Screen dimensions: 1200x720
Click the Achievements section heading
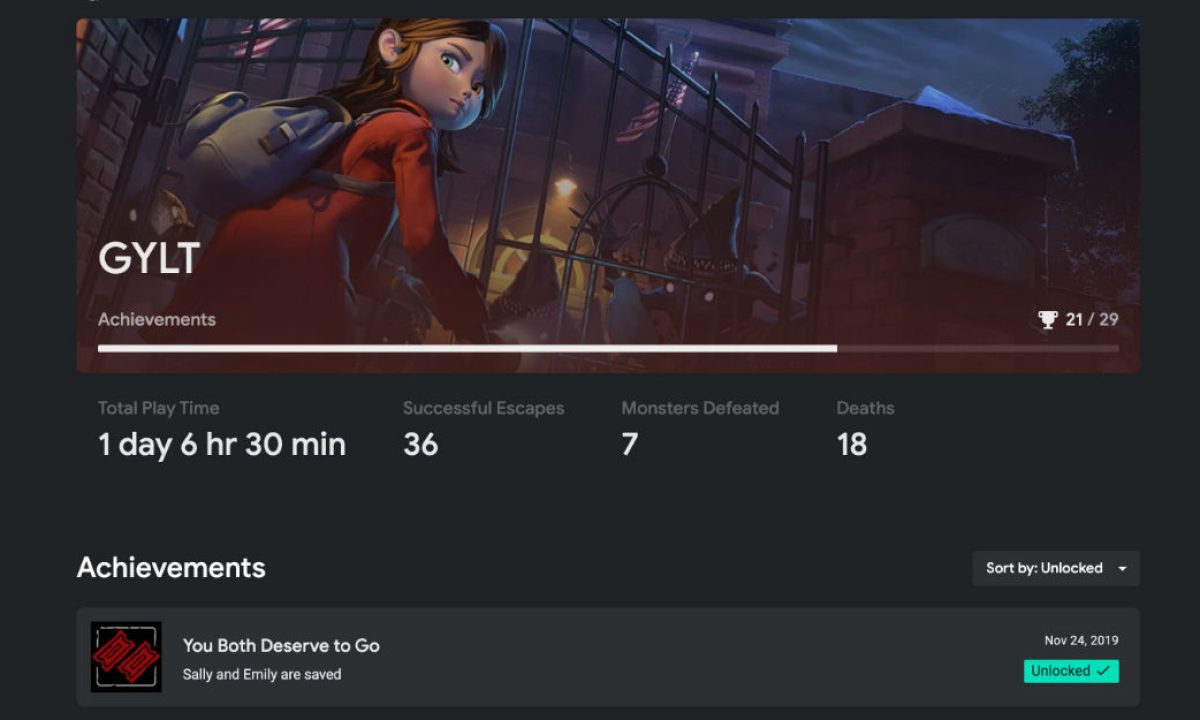[x=171, y=568]
